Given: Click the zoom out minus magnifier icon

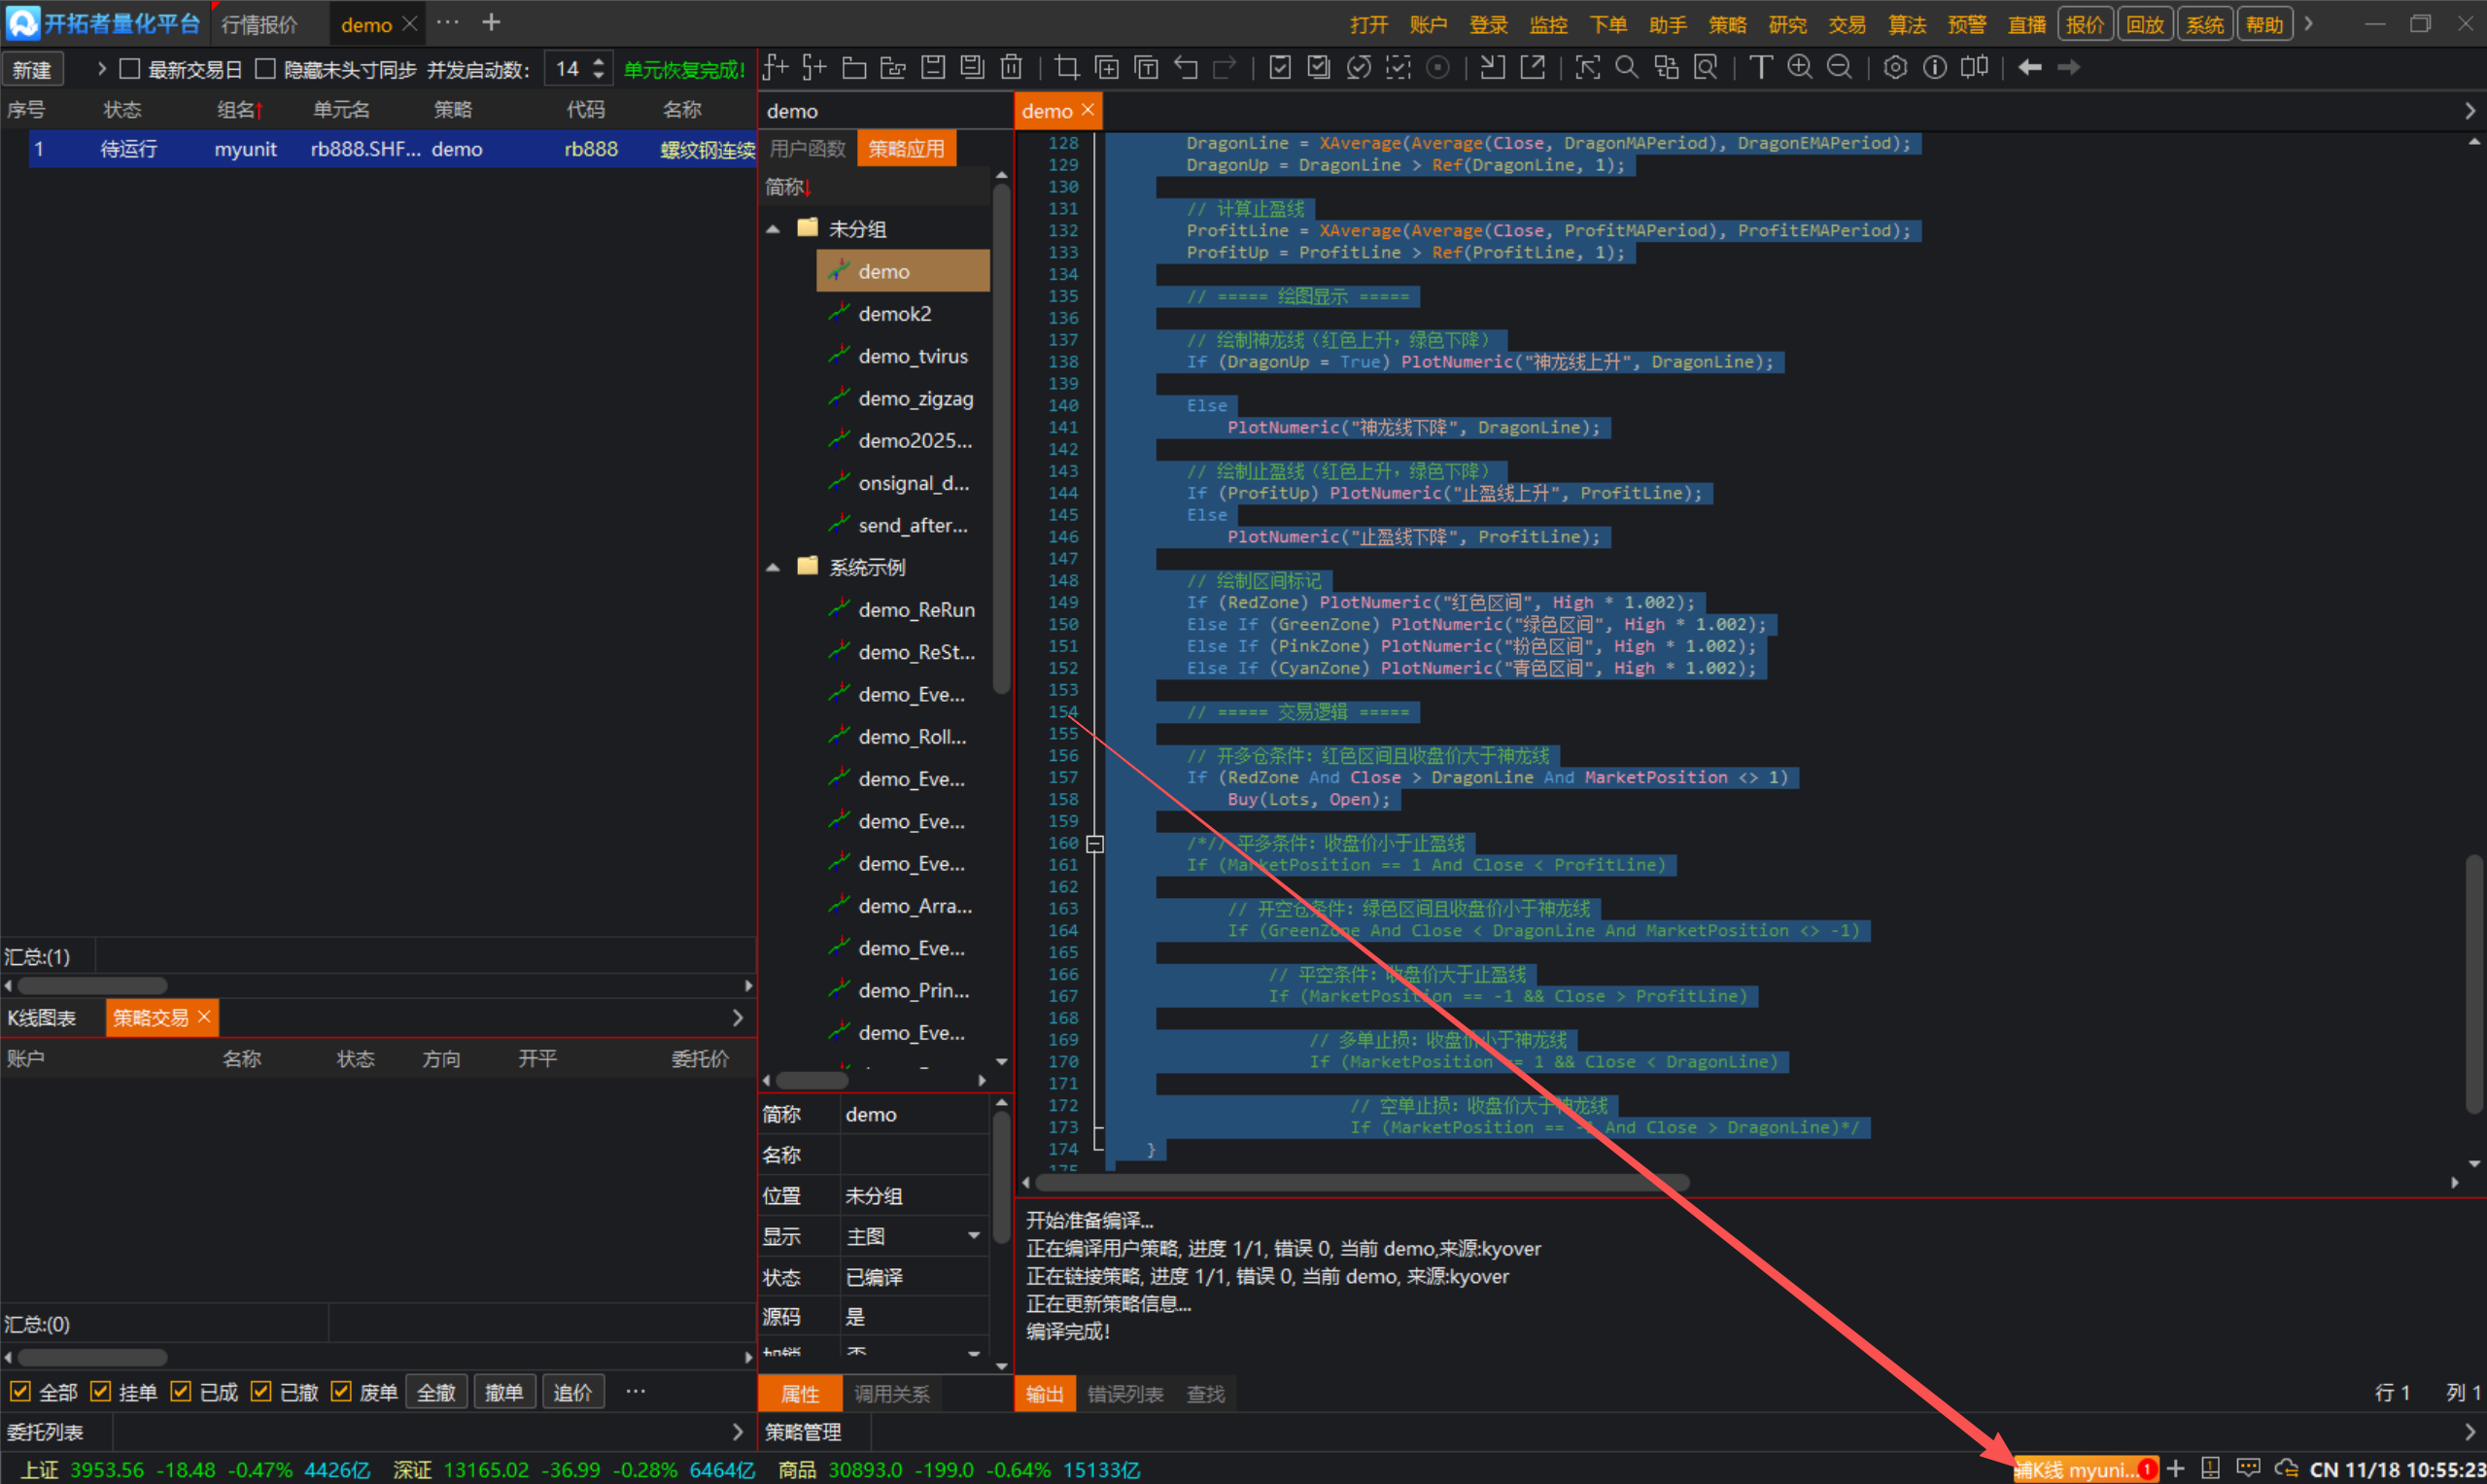Looking at the screenshot, I should point(1839,67).
